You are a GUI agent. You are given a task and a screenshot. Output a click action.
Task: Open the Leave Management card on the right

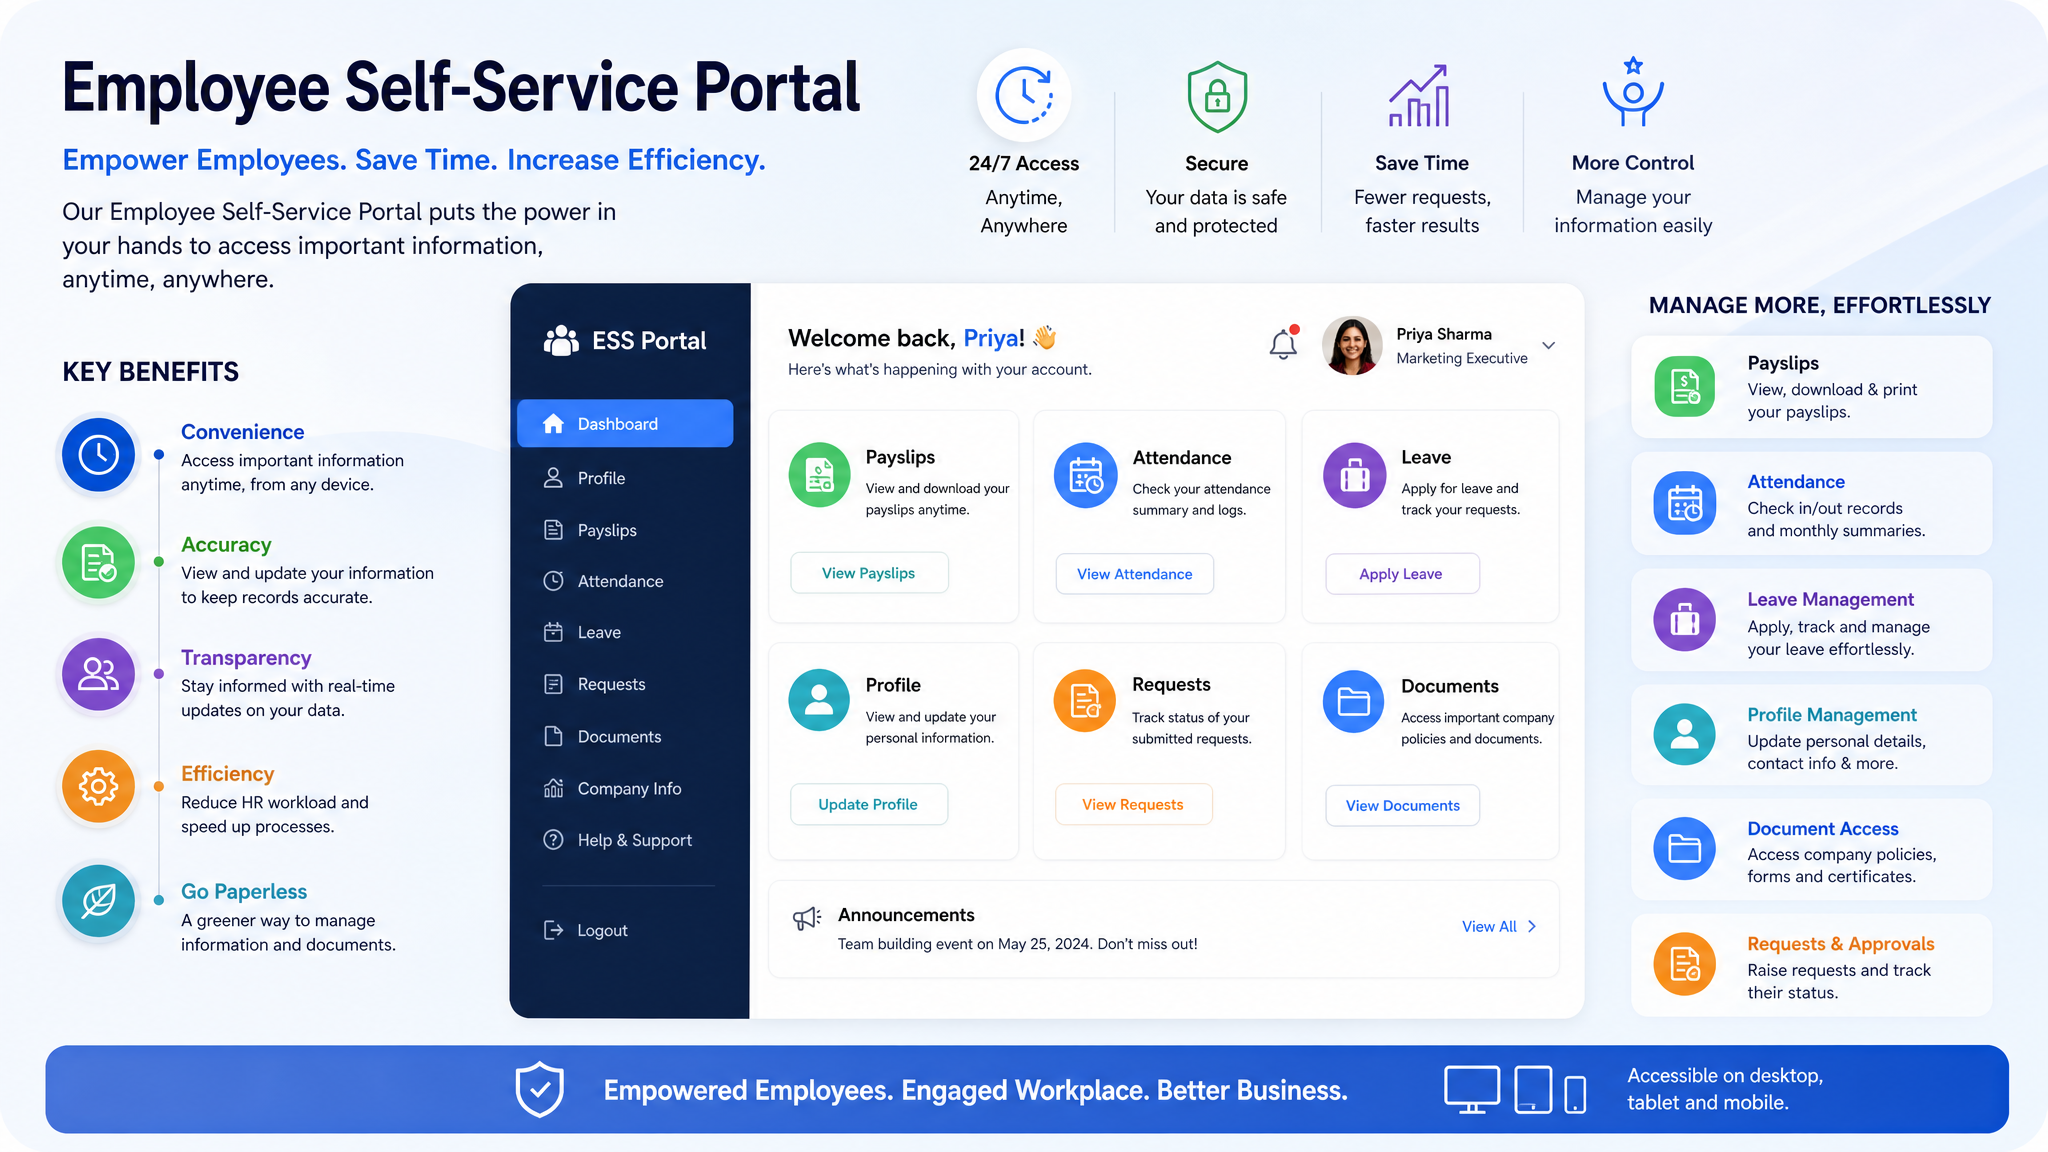click(1811, 620)
